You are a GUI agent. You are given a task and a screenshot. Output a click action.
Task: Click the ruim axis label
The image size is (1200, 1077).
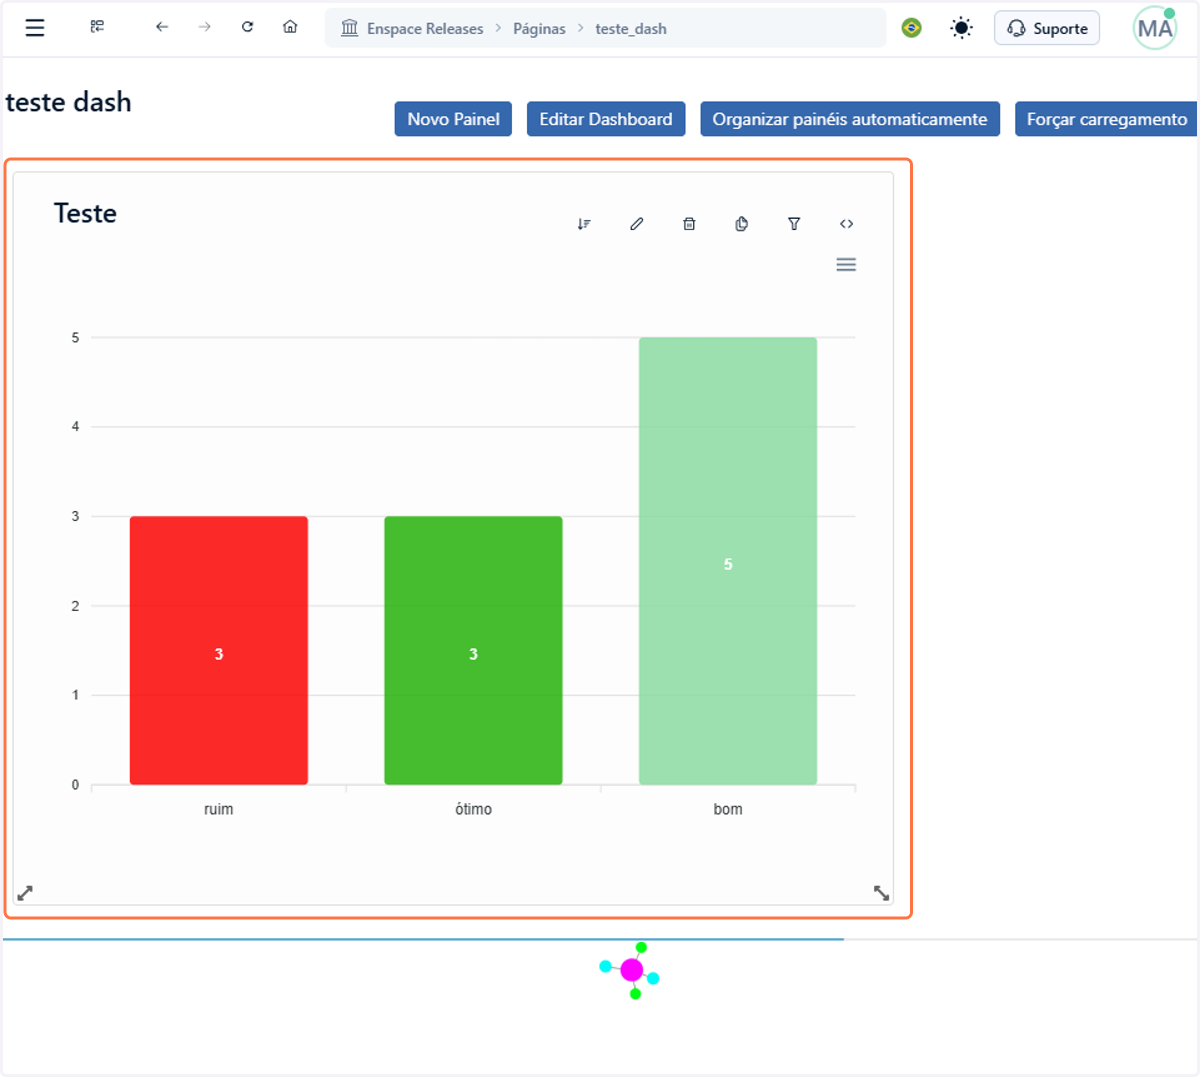218,809
